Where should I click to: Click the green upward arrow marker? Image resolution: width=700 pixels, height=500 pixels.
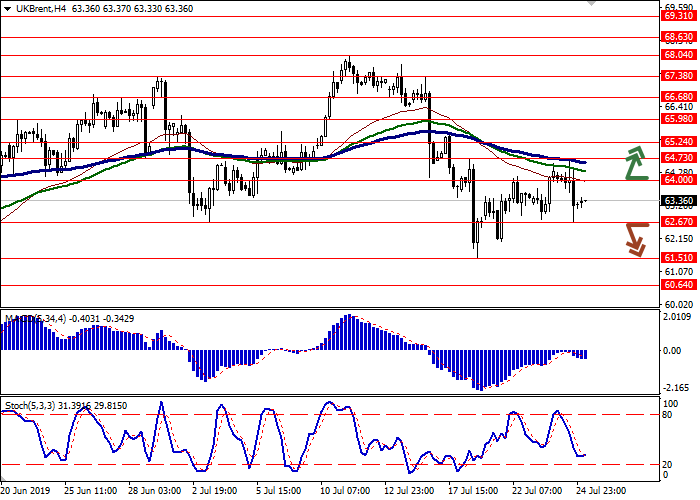(633, 163)
